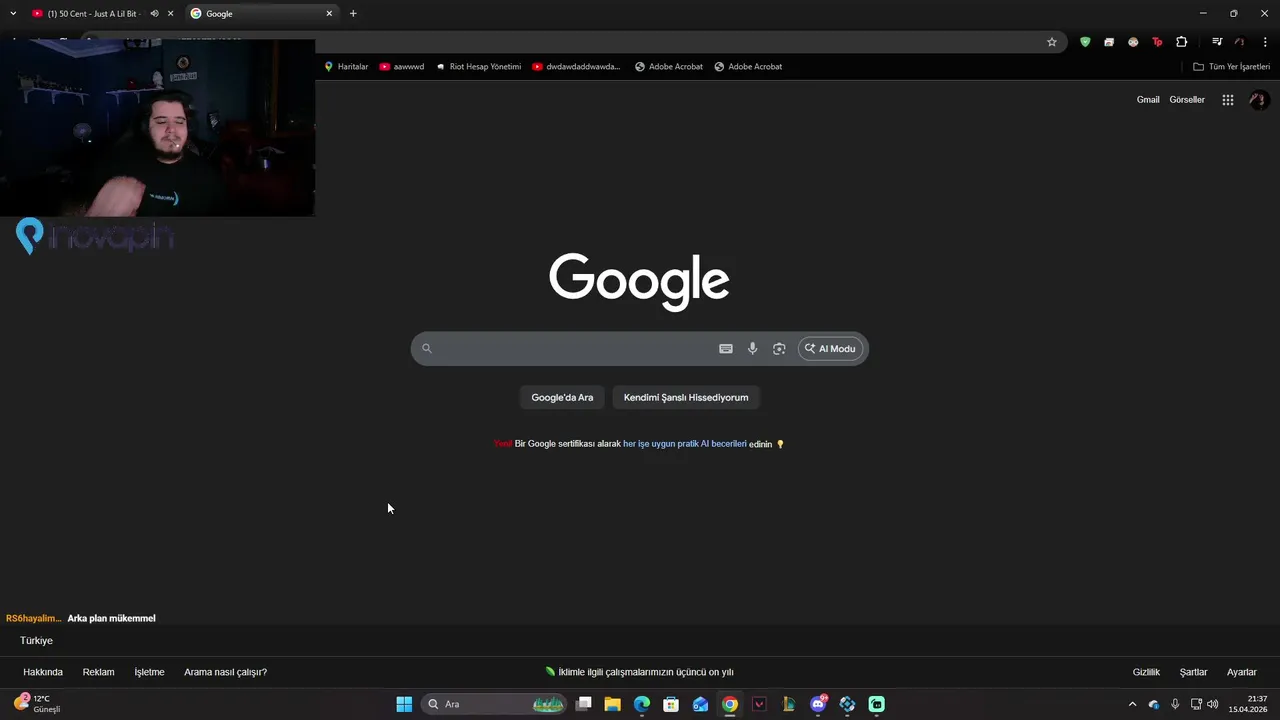Viewport: 1280px width, 720px height.
Task: Open Discord from the taskbar
Action: point(818,704)
